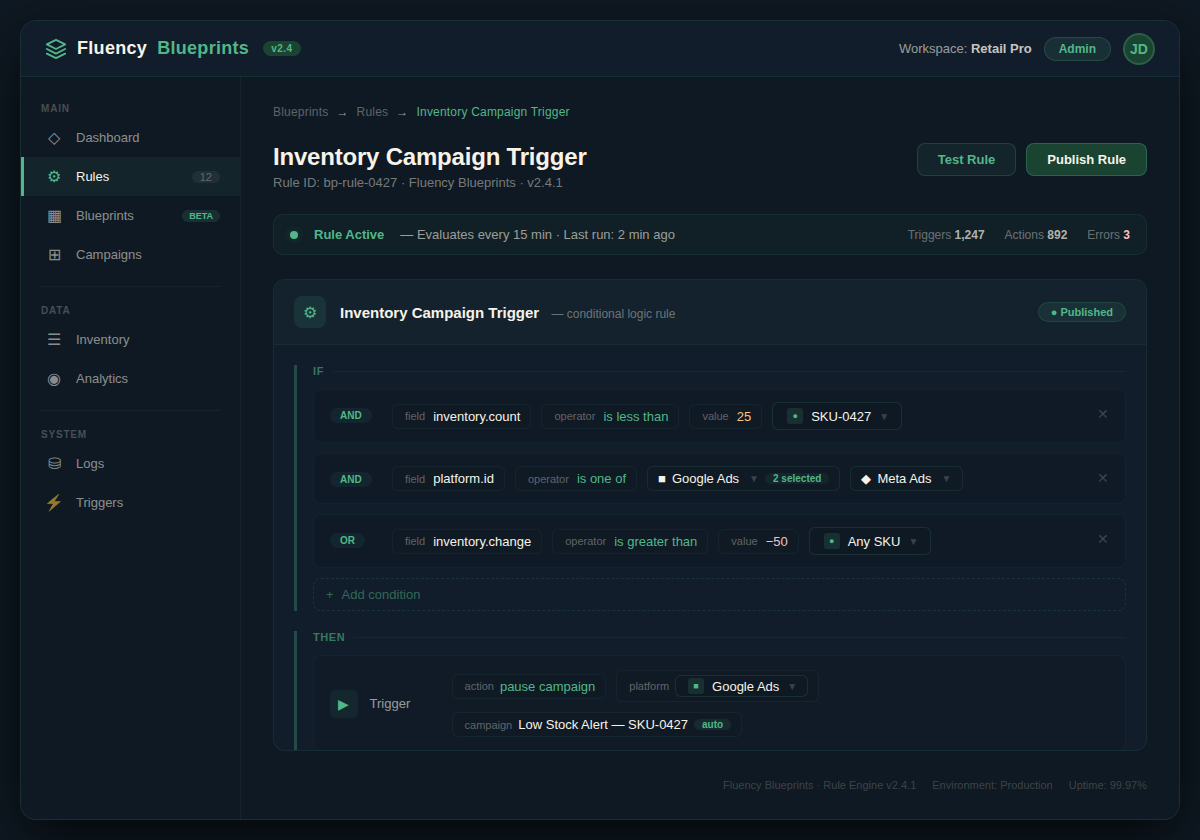Go to Campaigns in the sidebar
Image resolution: width=1200 pixels, height=840 pixels.
[131, 255]
